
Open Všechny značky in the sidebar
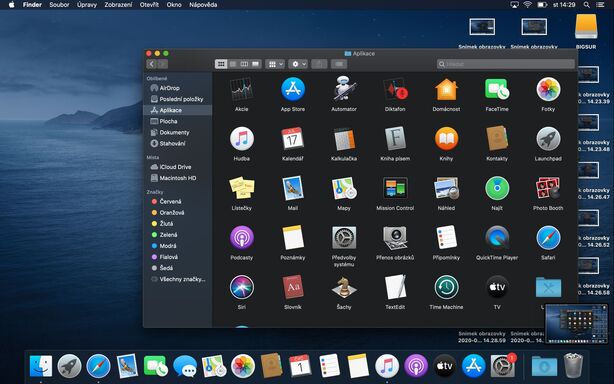(x=178, y=279)
